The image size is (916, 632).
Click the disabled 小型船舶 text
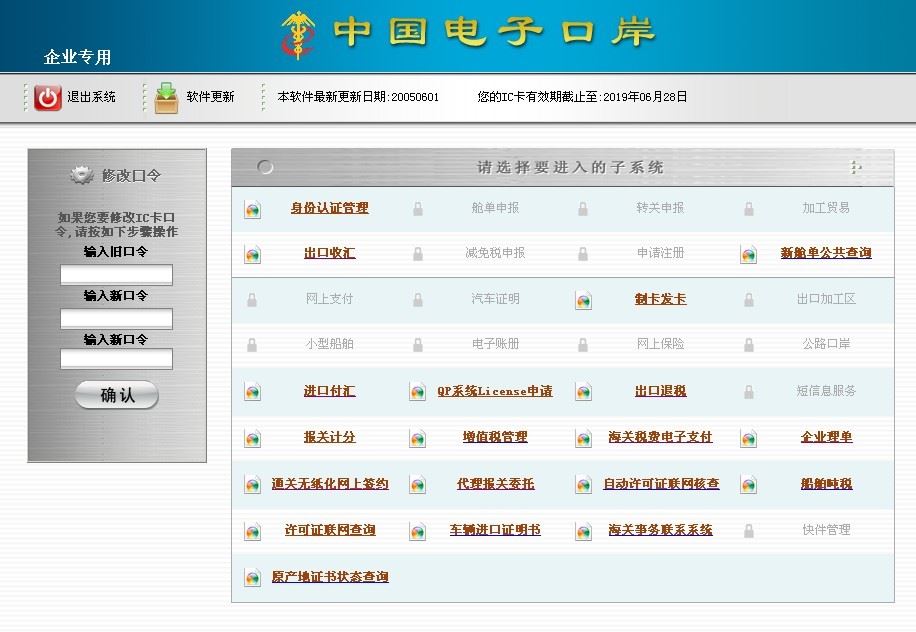pyautogui.click(x=329, y=344)
